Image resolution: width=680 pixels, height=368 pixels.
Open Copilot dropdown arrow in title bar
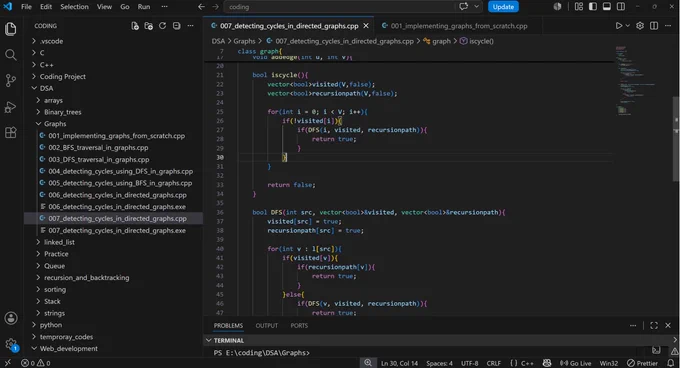click(477, 7)
